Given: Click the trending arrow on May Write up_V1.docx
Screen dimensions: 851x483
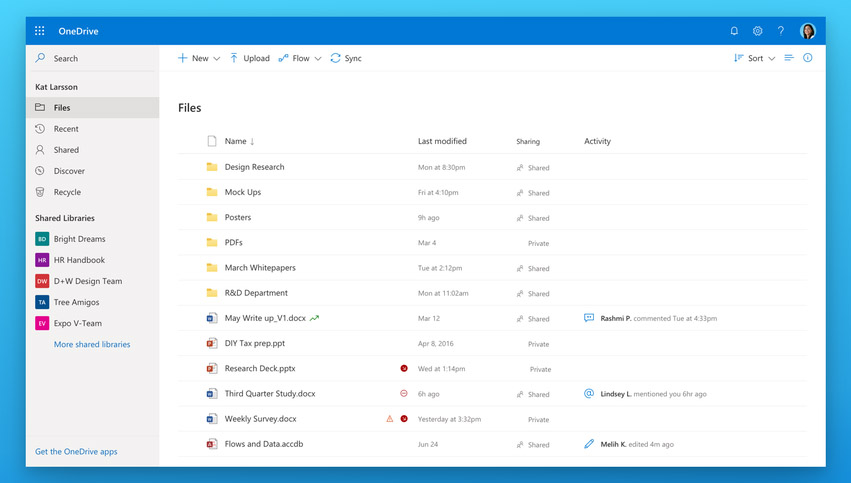Looking at the screenshot, I should click(x=314, y=319).
